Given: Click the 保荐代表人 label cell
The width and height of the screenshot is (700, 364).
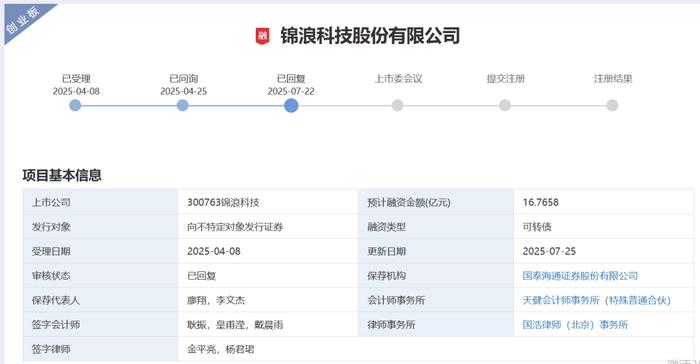Looking at the screenshot, I should pyautogui.click(x=100, y=301).
